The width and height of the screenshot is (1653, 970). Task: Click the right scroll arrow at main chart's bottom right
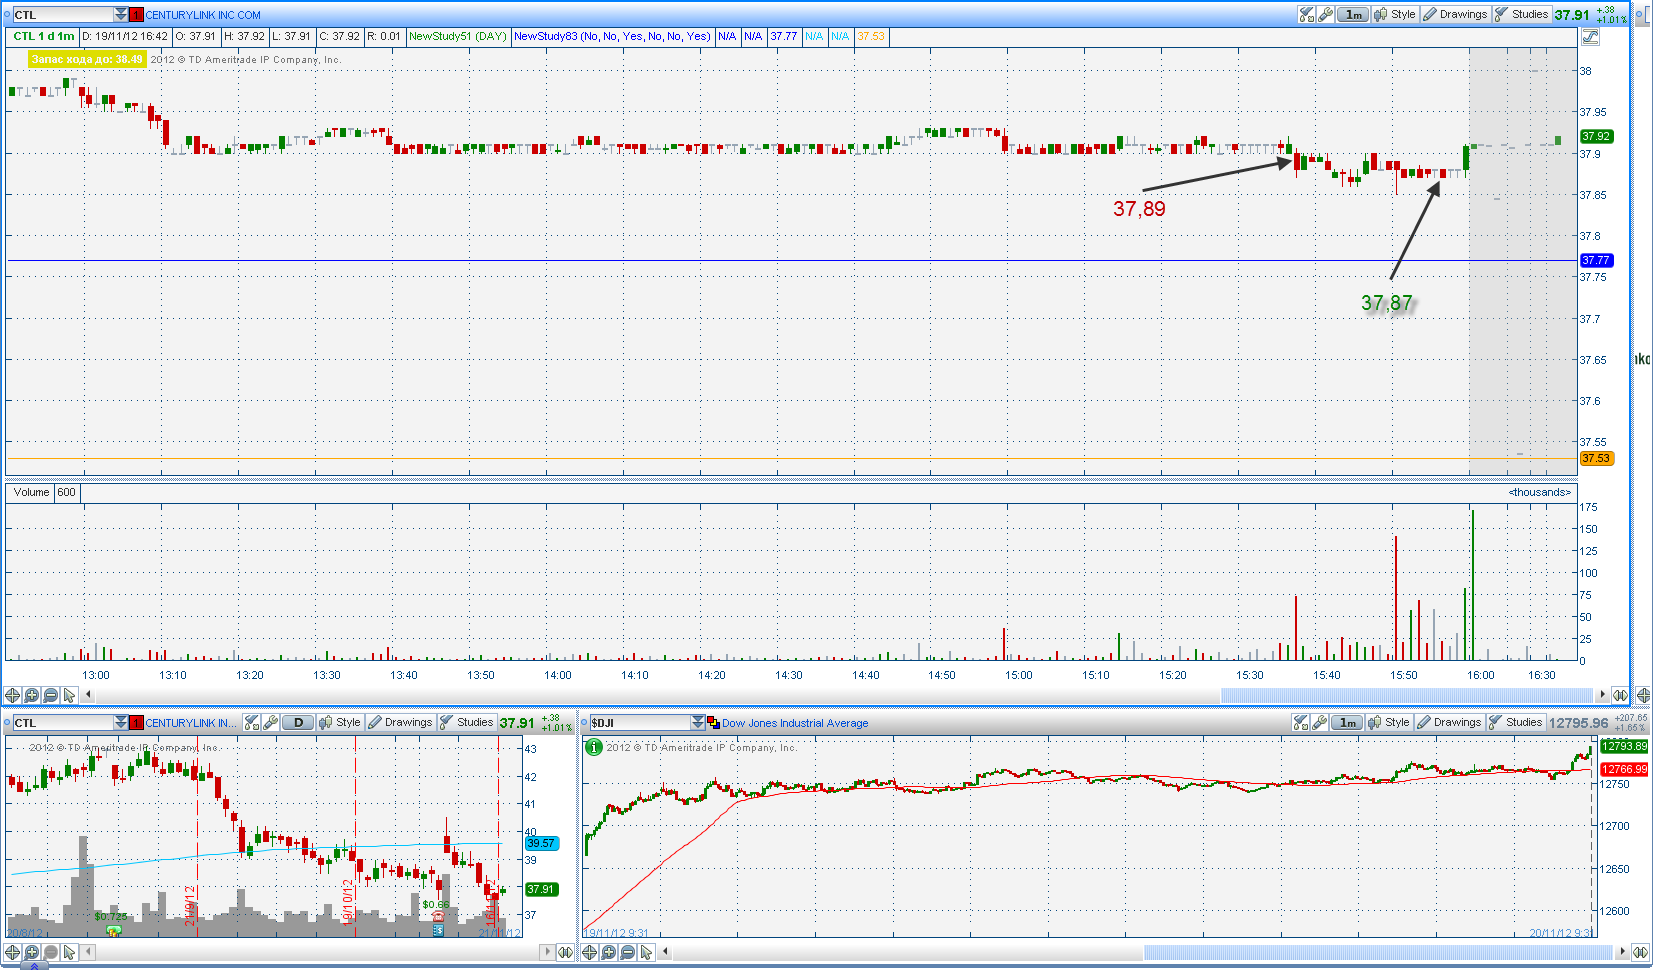click(x=1602, y=694)
